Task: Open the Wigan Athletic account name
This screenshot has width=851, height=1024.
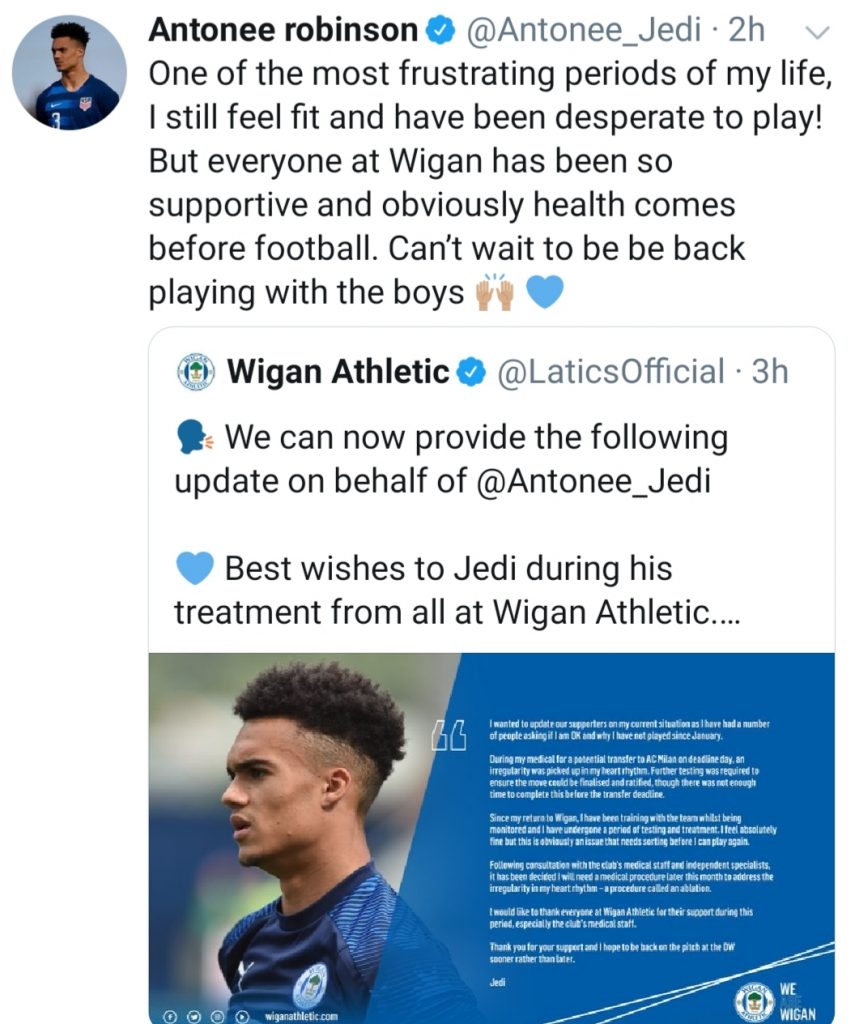Action: tap(338, 373)
